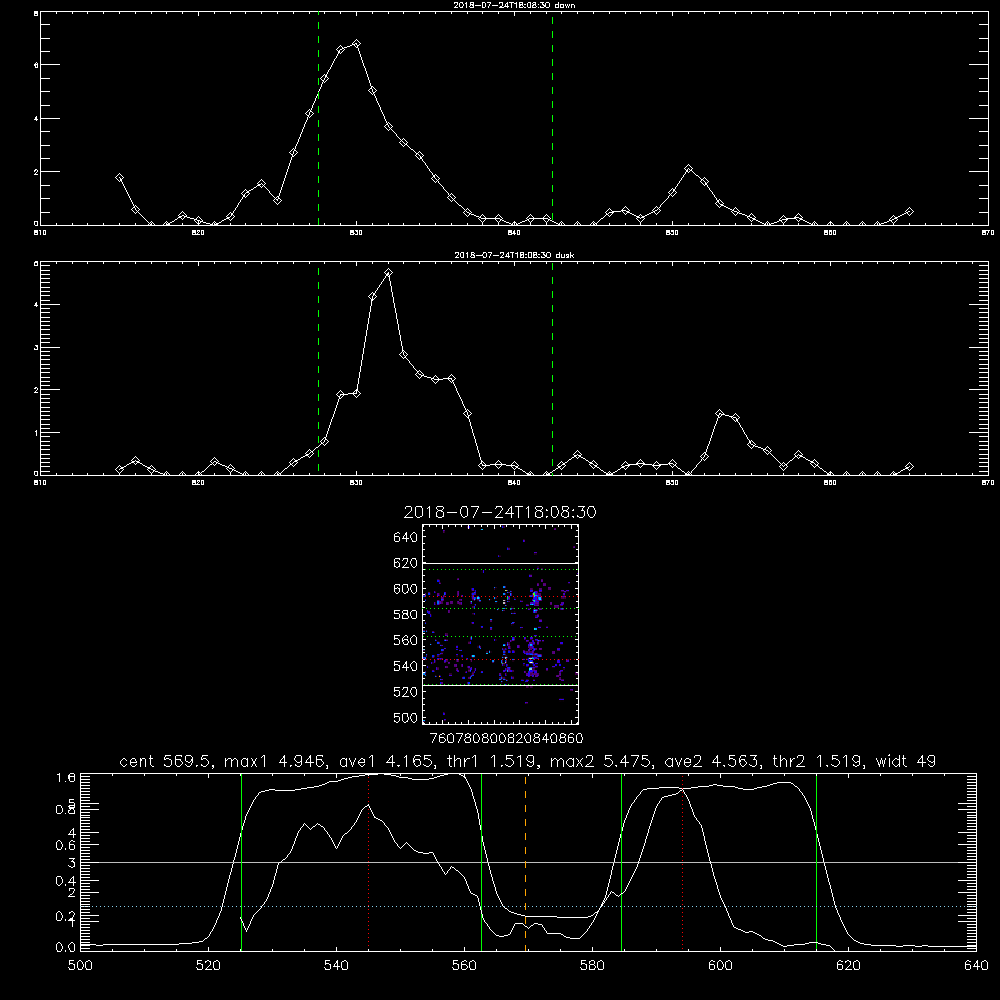Click the secondary peak near 851 on dawn curve
The image size is (1000, 1000).
pos(688,168)
